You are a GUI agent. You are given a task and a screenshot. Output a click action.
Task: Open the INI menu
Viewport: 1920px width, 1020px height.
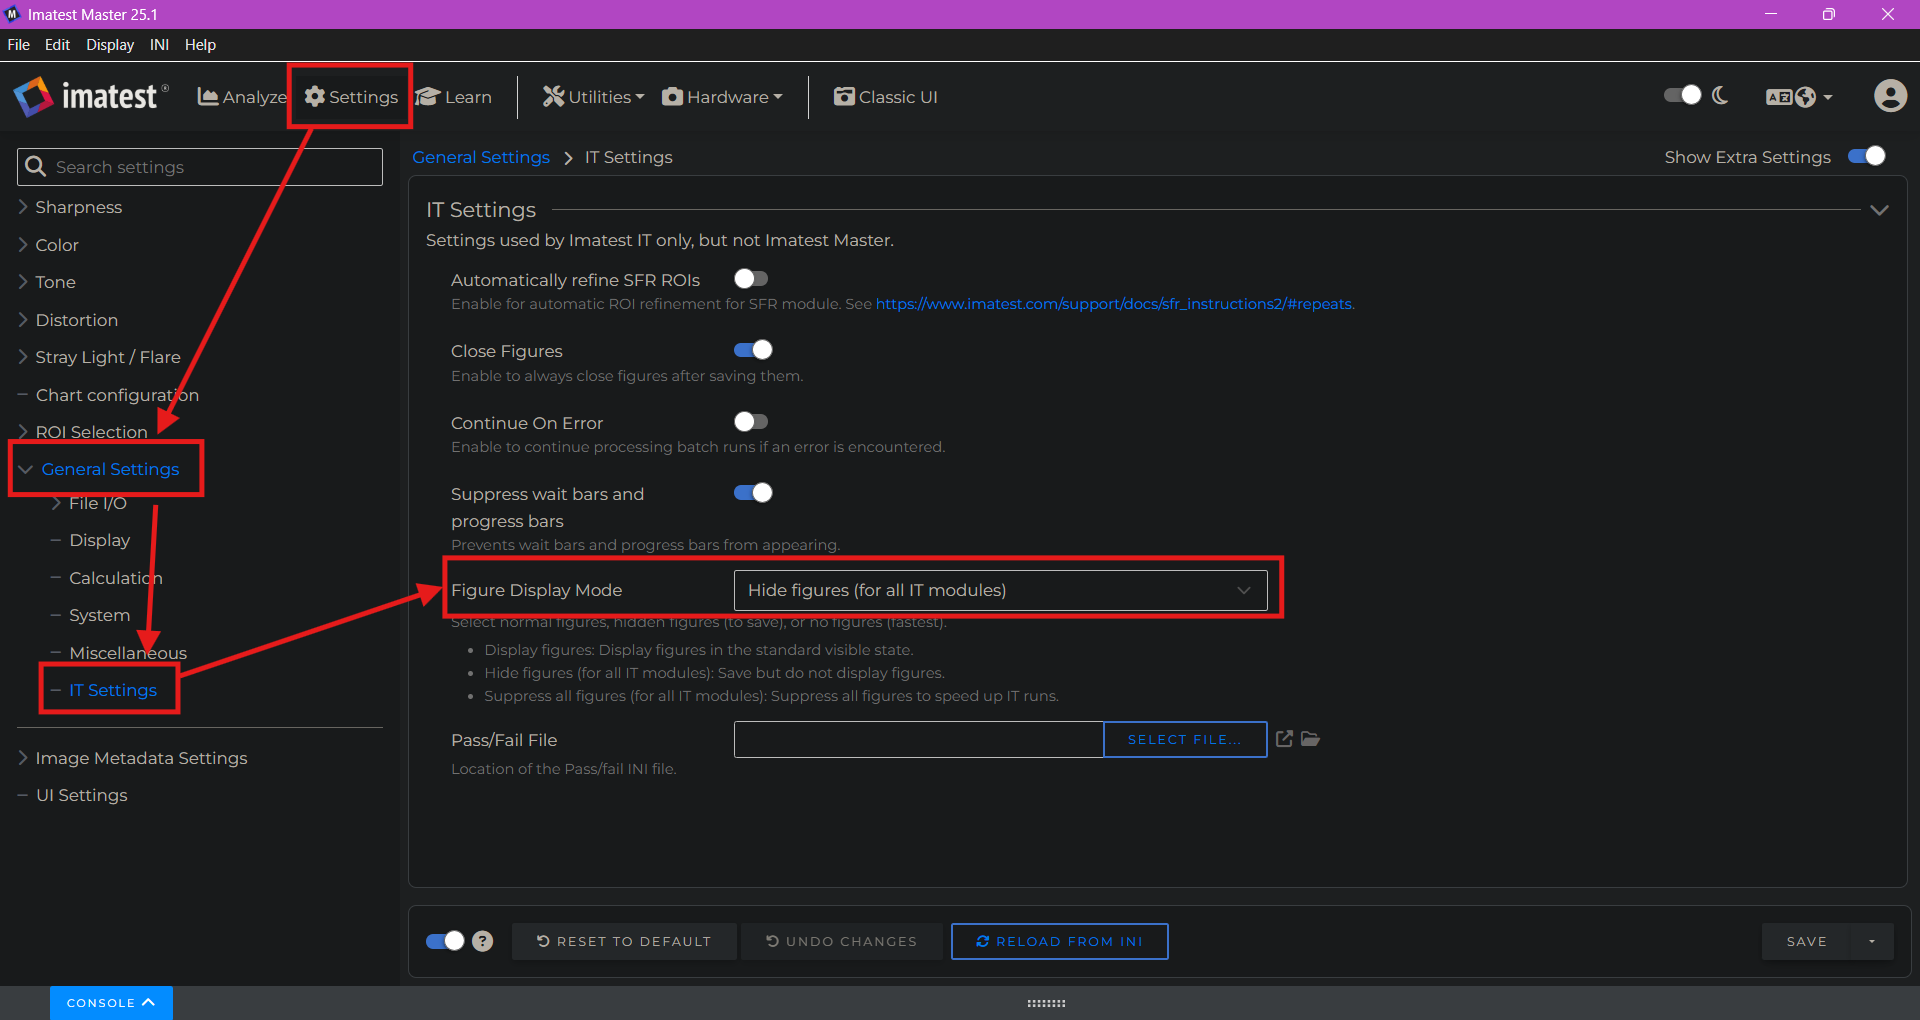(159, 45)
